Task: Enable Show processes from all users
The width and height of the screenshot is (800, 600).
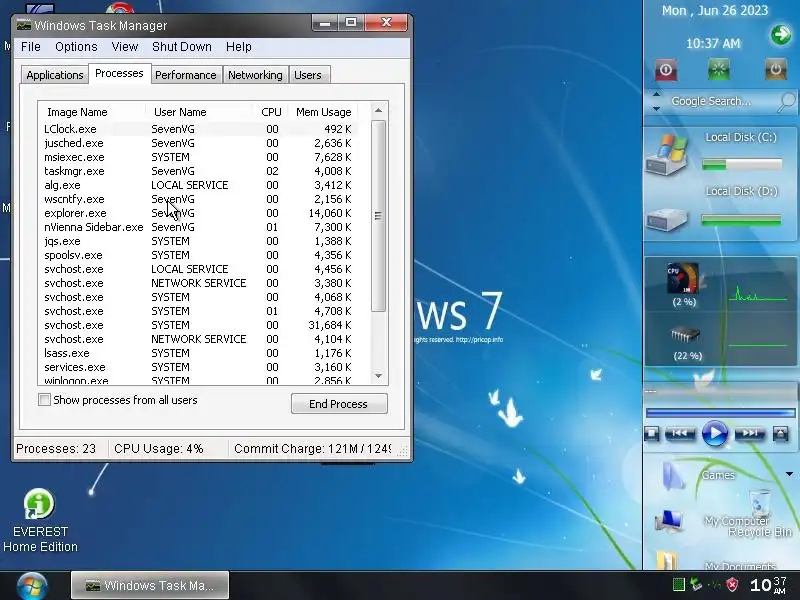Action: coord(44,399)
